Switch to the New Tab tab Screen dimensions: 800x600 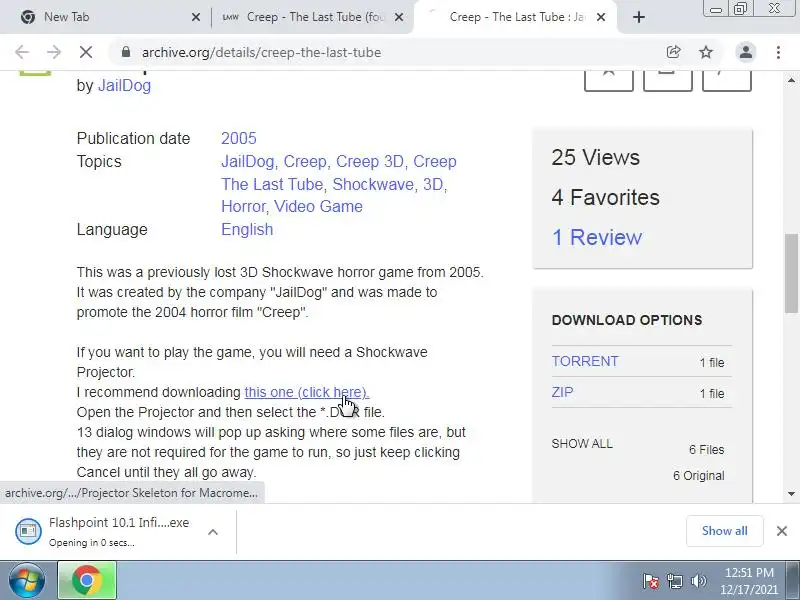[x=106, y=17]
